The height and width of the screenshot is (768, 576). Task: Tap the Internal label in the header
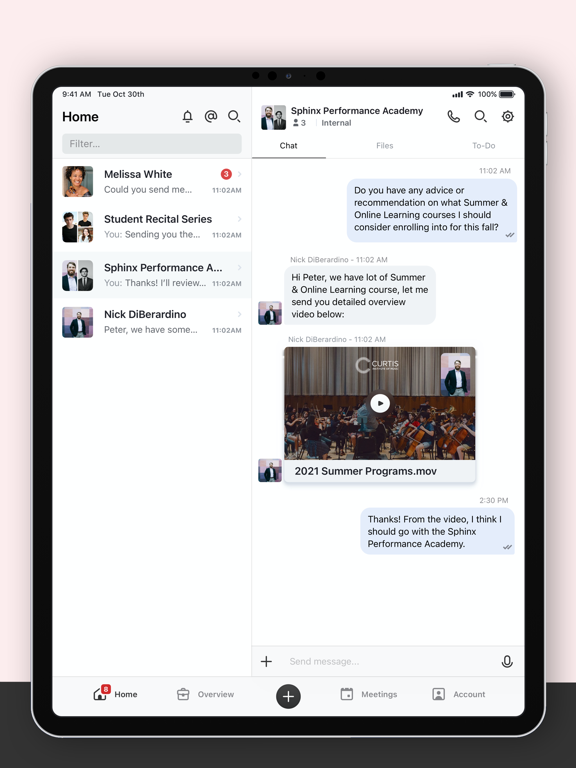(336, 123)
